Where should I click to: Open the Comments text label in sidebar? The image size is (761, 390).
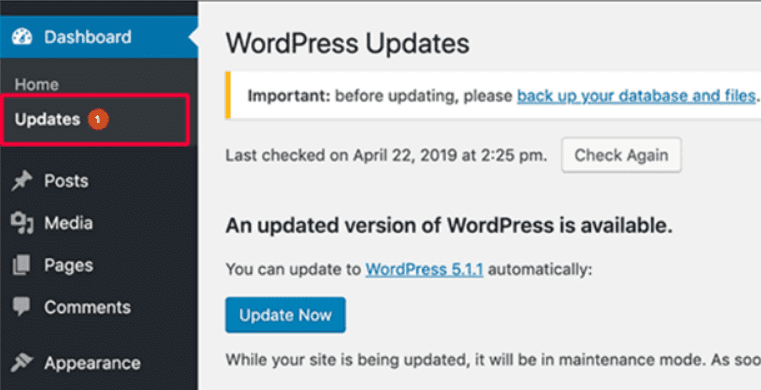pos(87,307)
